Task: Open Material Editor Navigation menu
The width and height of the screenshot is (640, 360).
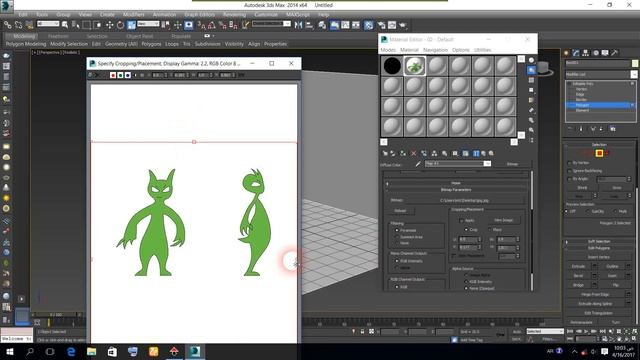Action: click(x=436, y=50)
